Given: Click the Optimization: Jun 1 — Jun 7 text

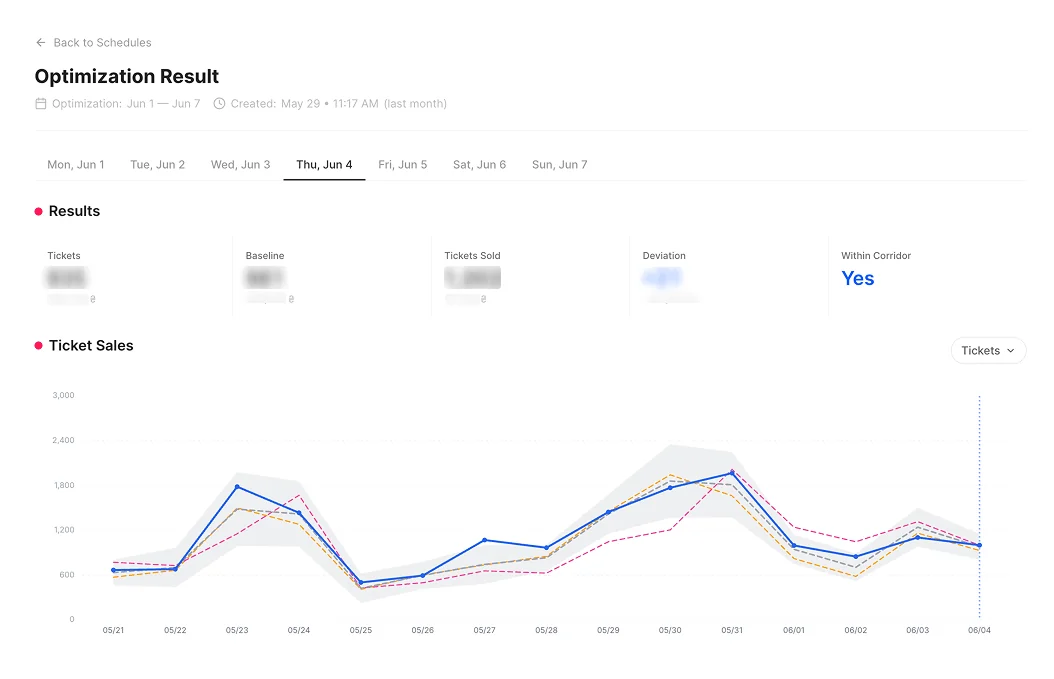Looking at the screenshot, I should [x=126, y=104].
